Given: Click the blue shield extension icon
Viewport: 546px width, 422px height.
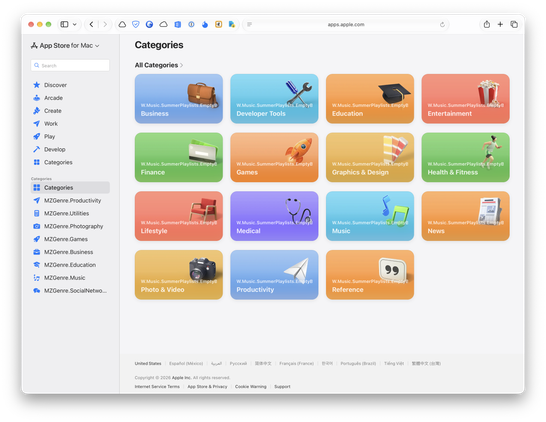Looking at the screenshot, I should pyautogui.click(x=136, y=24).
